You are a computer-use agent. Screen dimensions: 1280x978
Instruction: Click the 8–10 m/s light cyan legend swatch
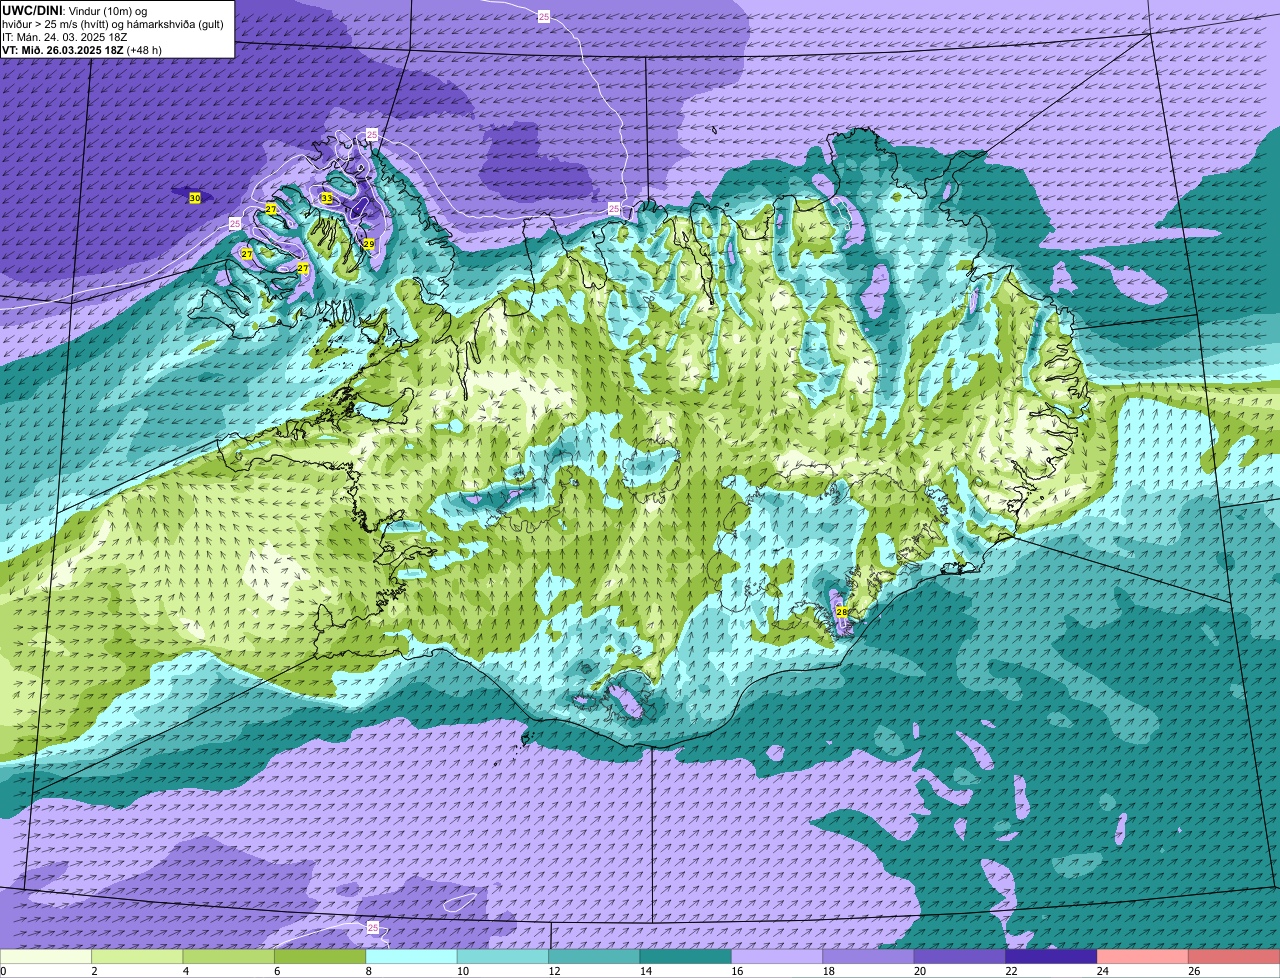(411, 956)
